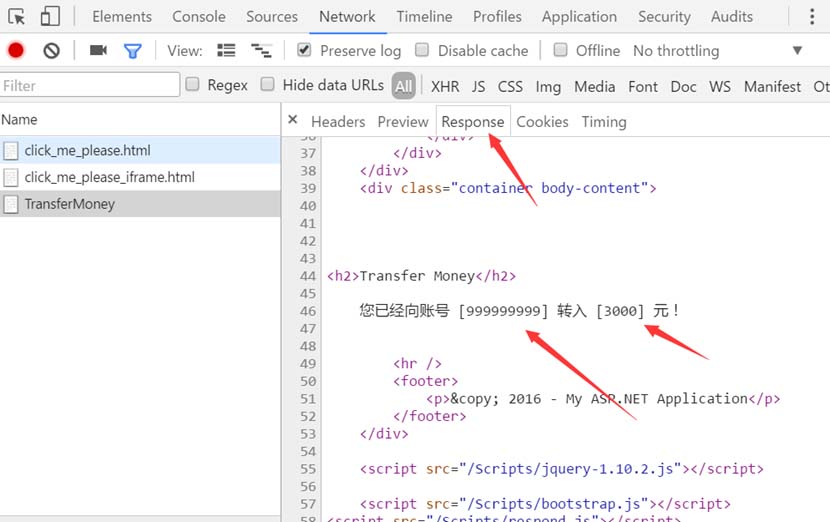
Task: Clear the network log icon
Action: pos(51,51)
